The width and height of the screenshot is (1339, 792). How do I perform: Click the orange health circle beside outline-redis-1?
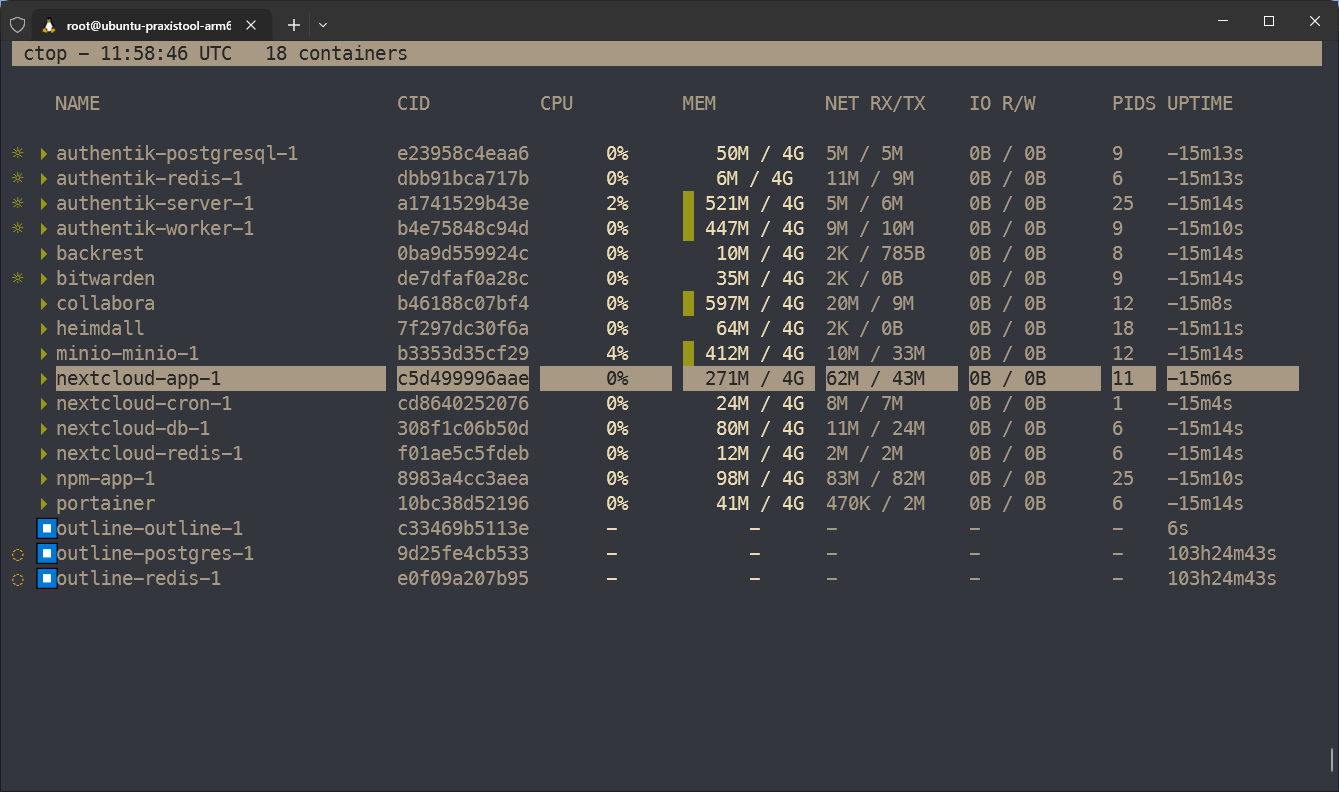[x=17, y=579]
